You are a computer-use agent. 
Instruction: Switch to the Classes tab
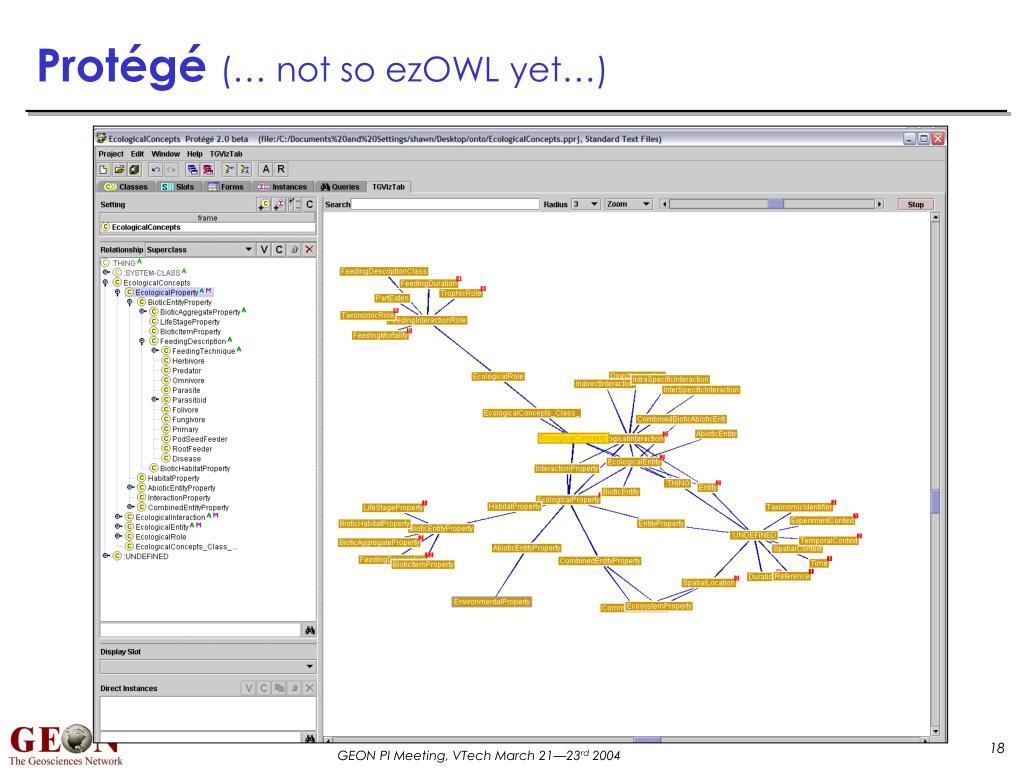click(126, 187)
